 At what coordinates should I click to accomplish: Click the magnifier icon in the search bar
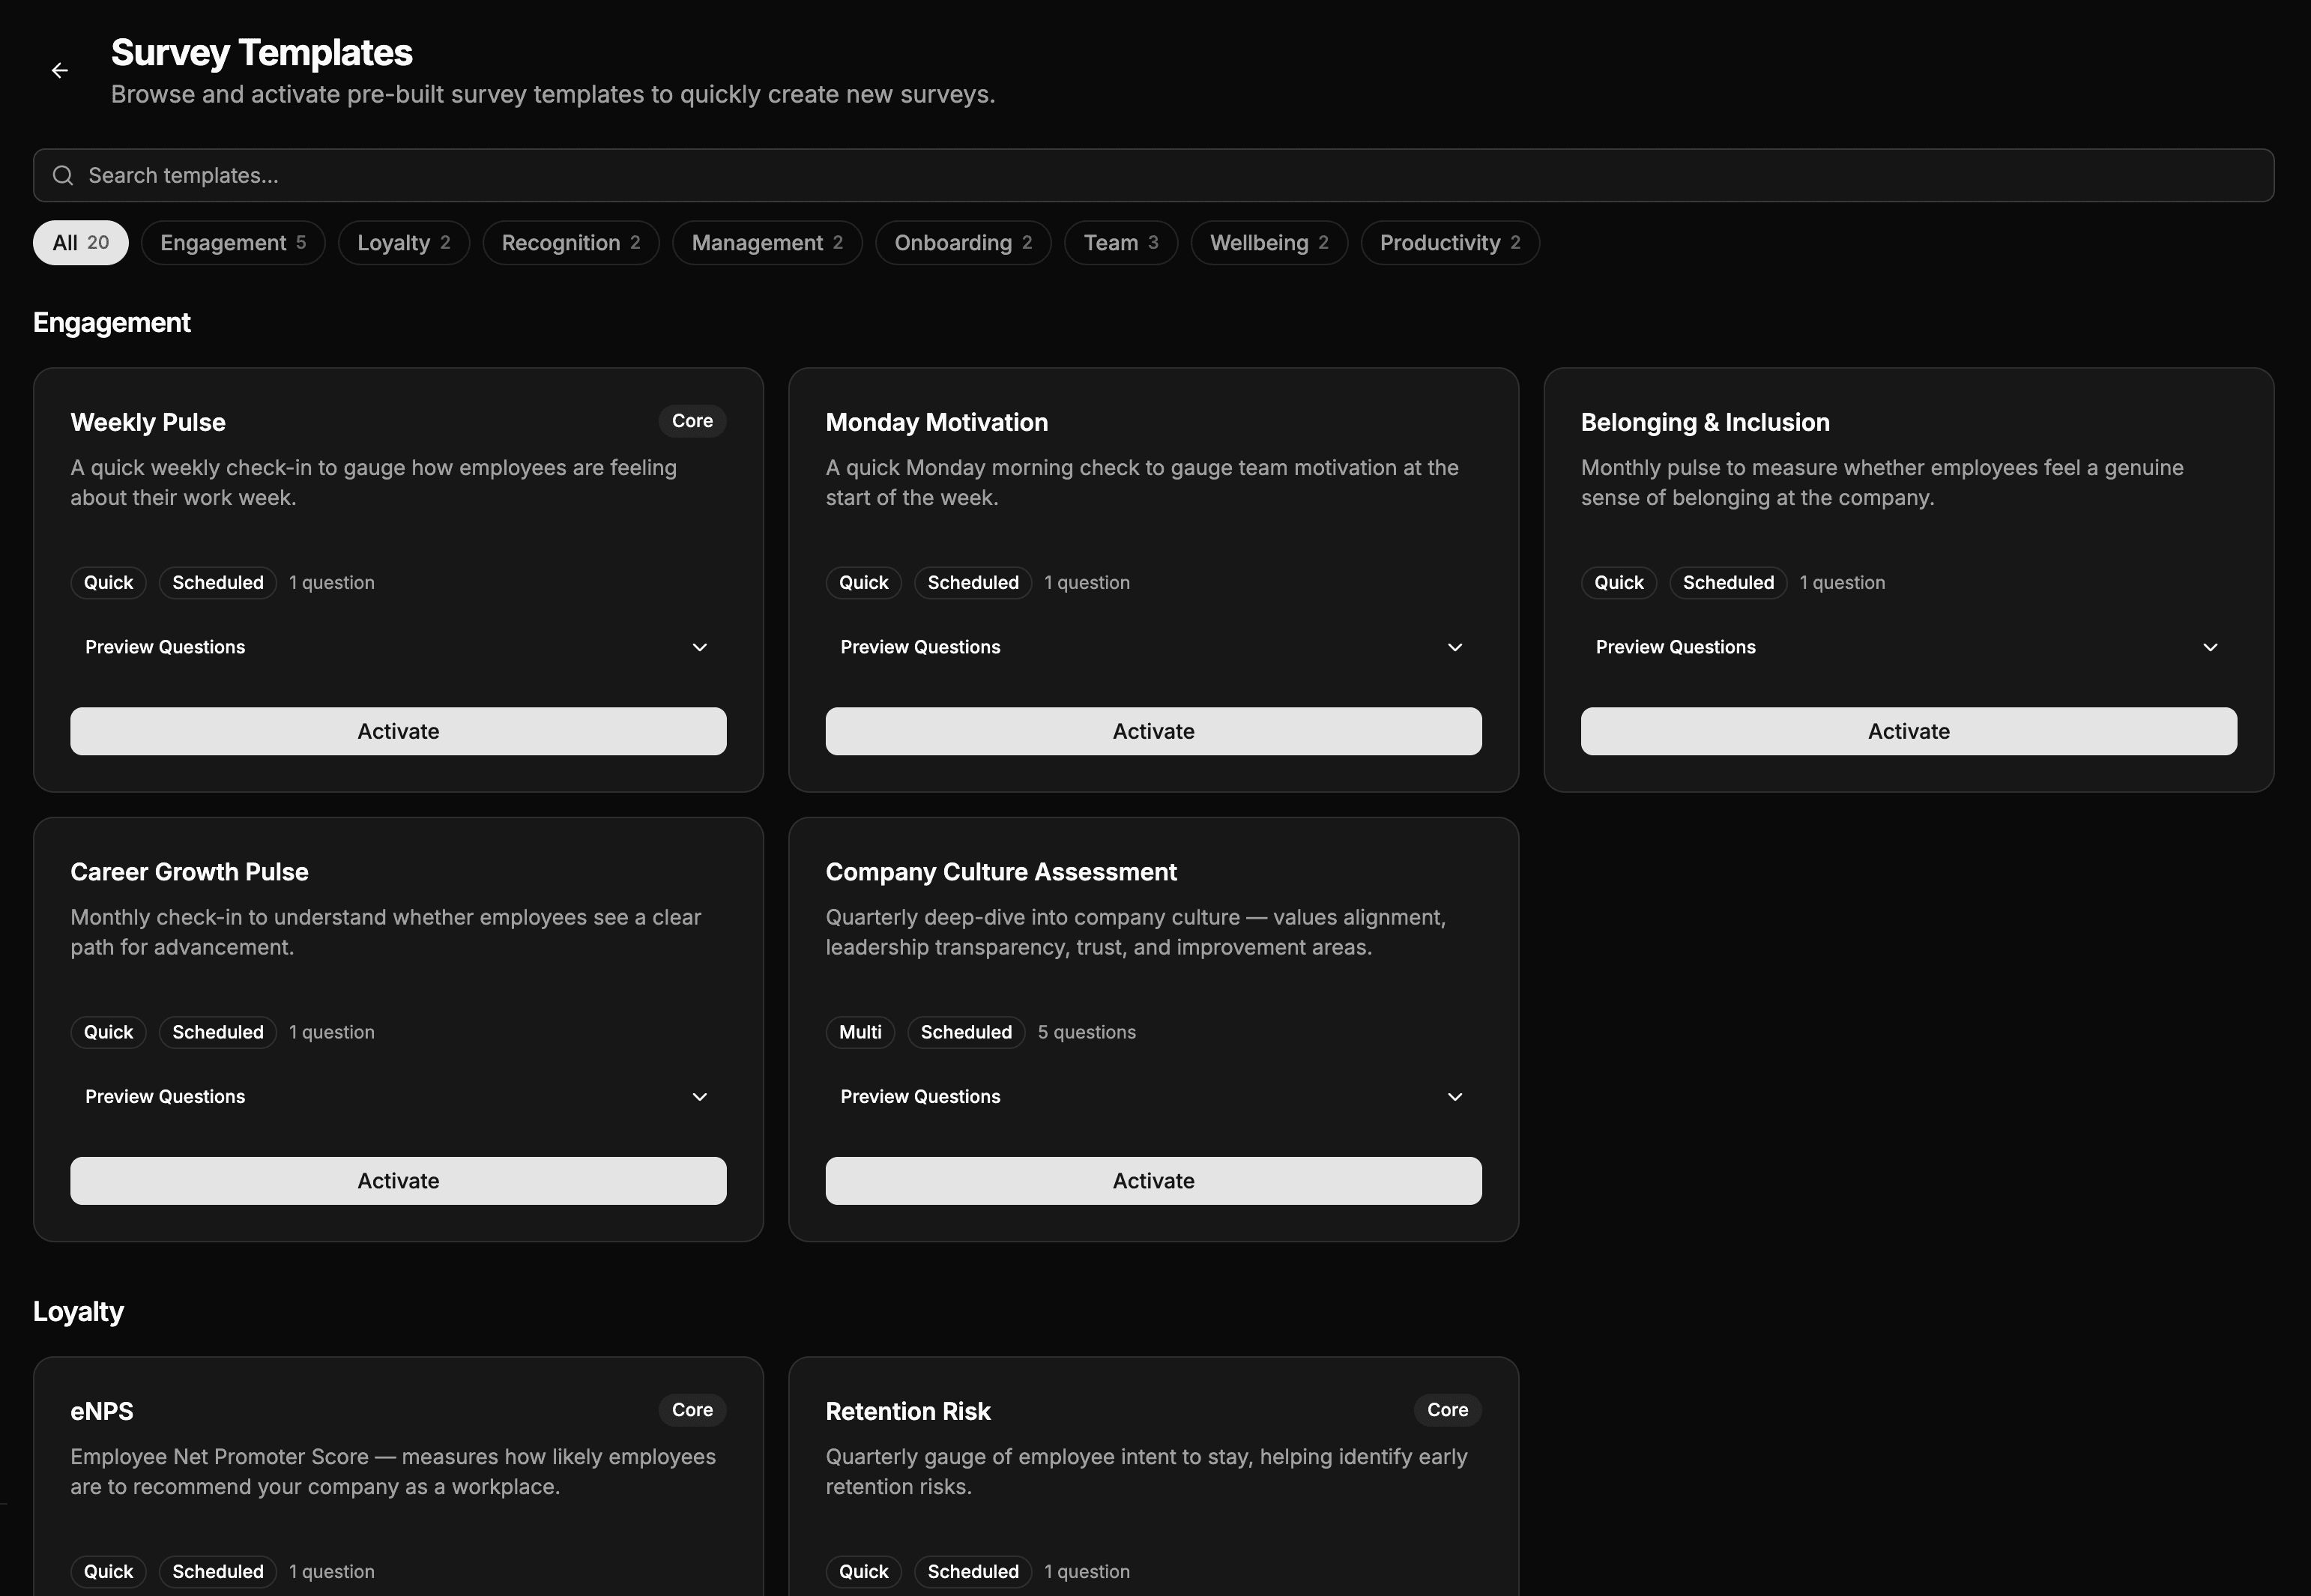(62, 175)
